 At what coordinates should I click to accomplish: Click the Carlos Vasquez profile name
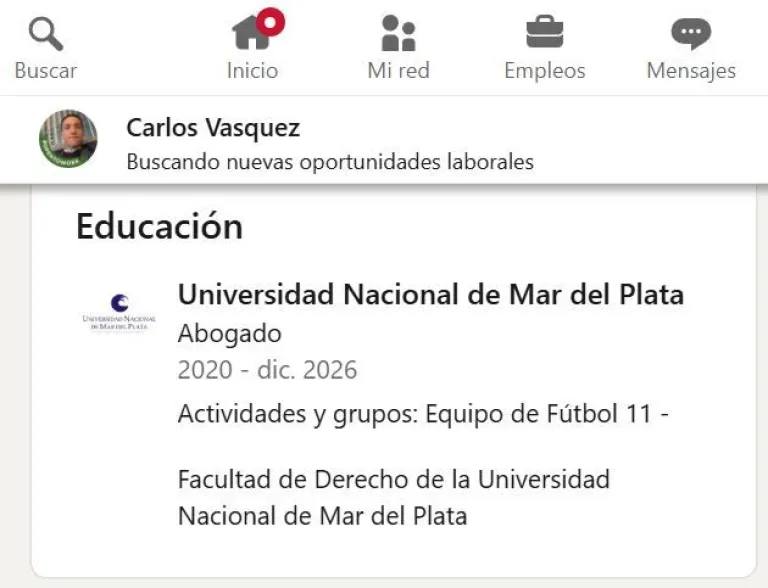click(213, 128)
